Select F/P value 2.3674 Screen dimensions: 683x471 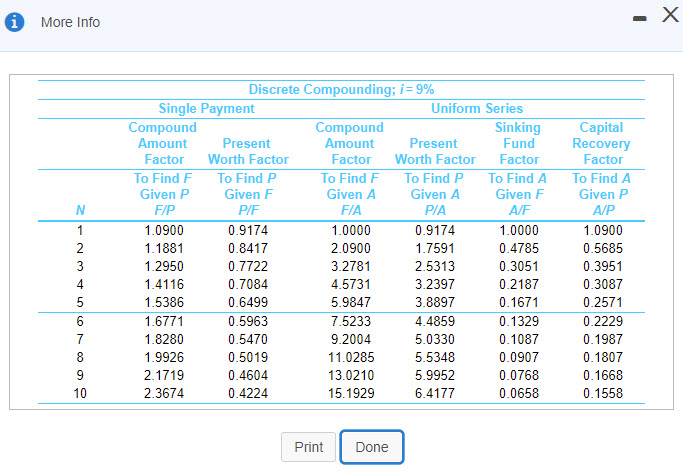pyautogui.click(x=164, y=393)
